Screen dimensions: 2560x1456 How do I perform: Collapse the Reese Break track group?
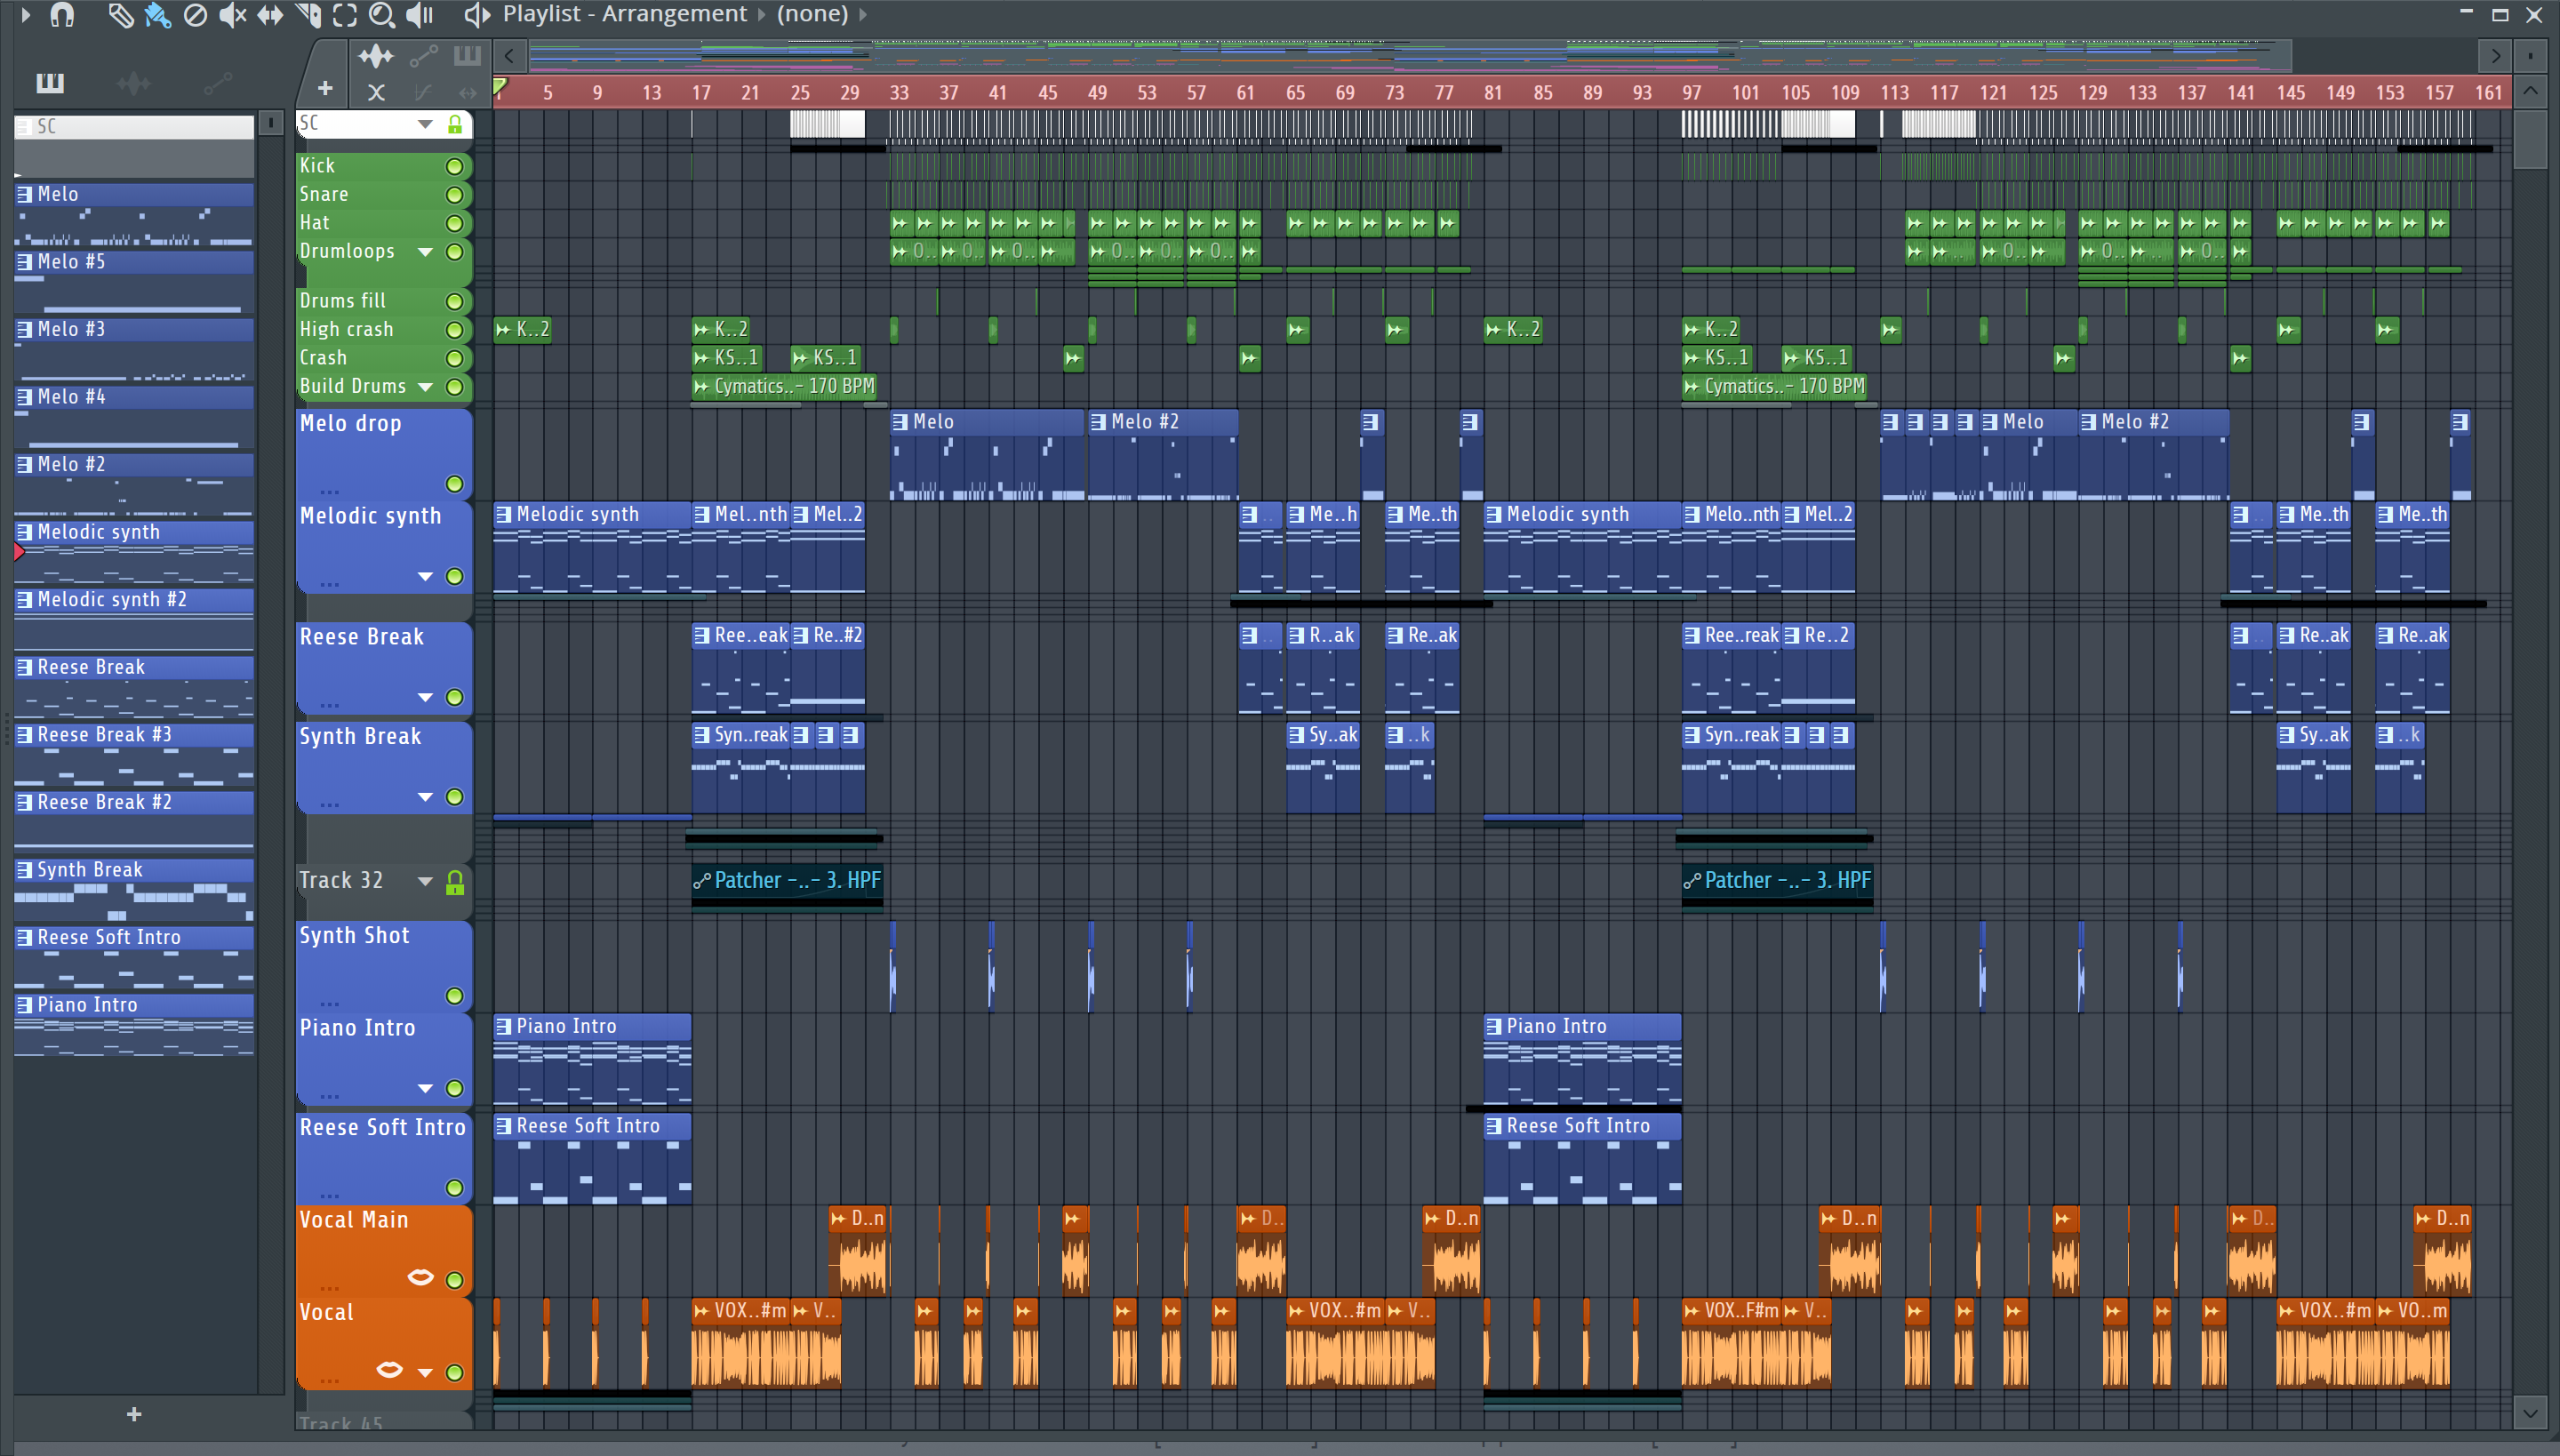pos(425,697)
